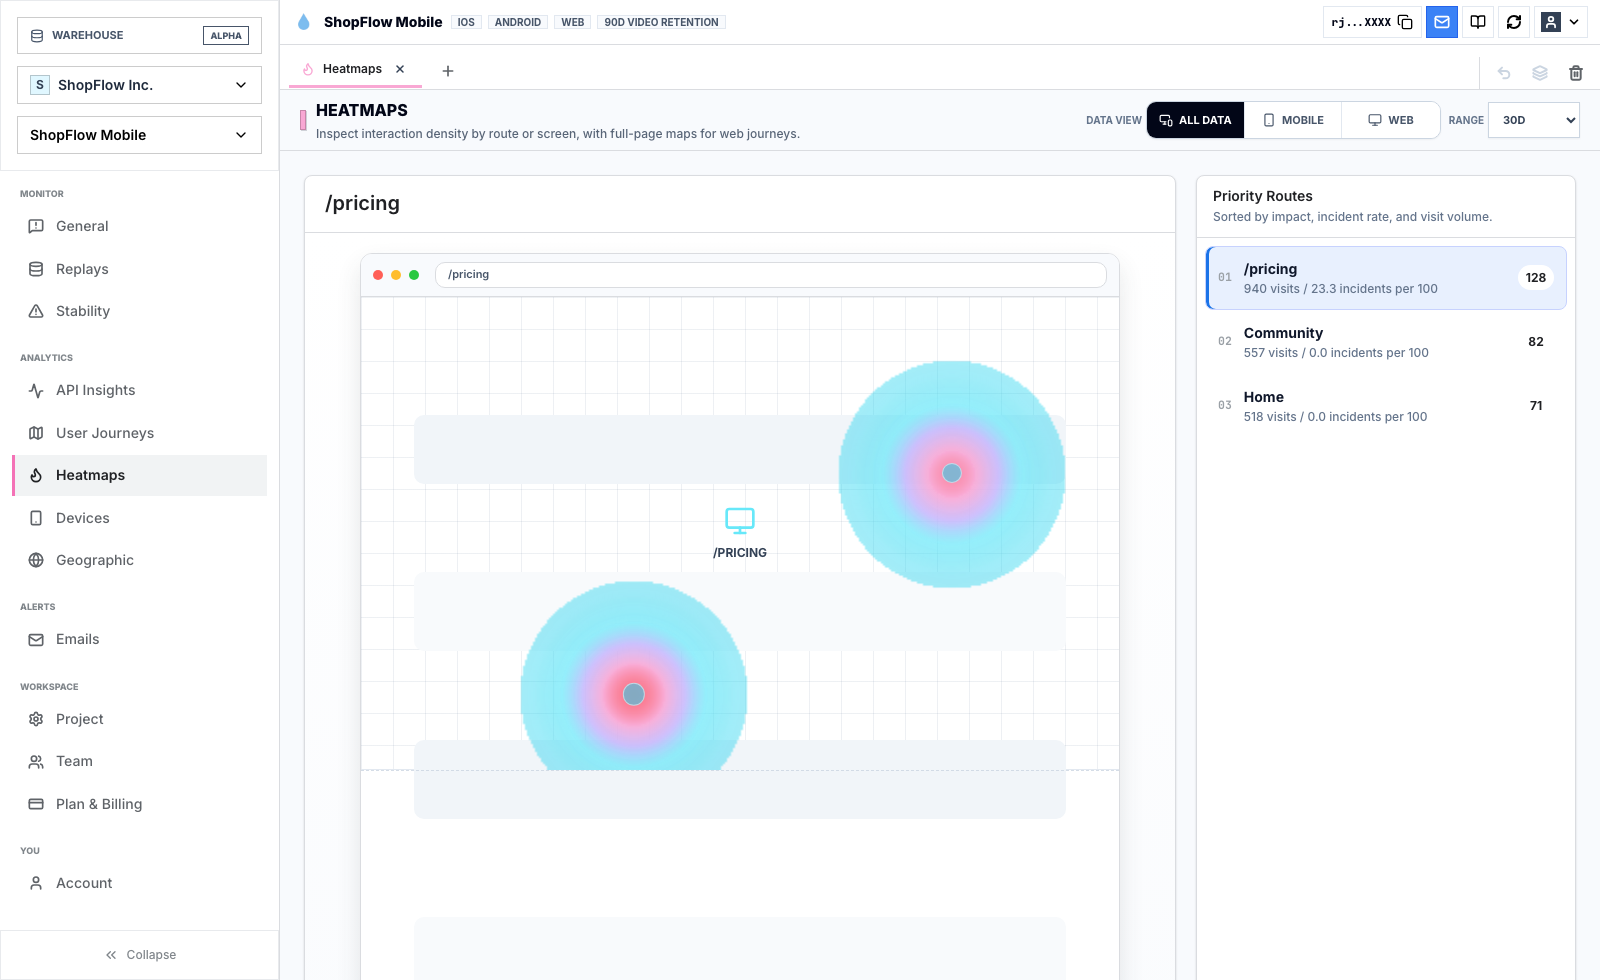Click the ShopFlow Mobile droplet logo

pos(304,22)
